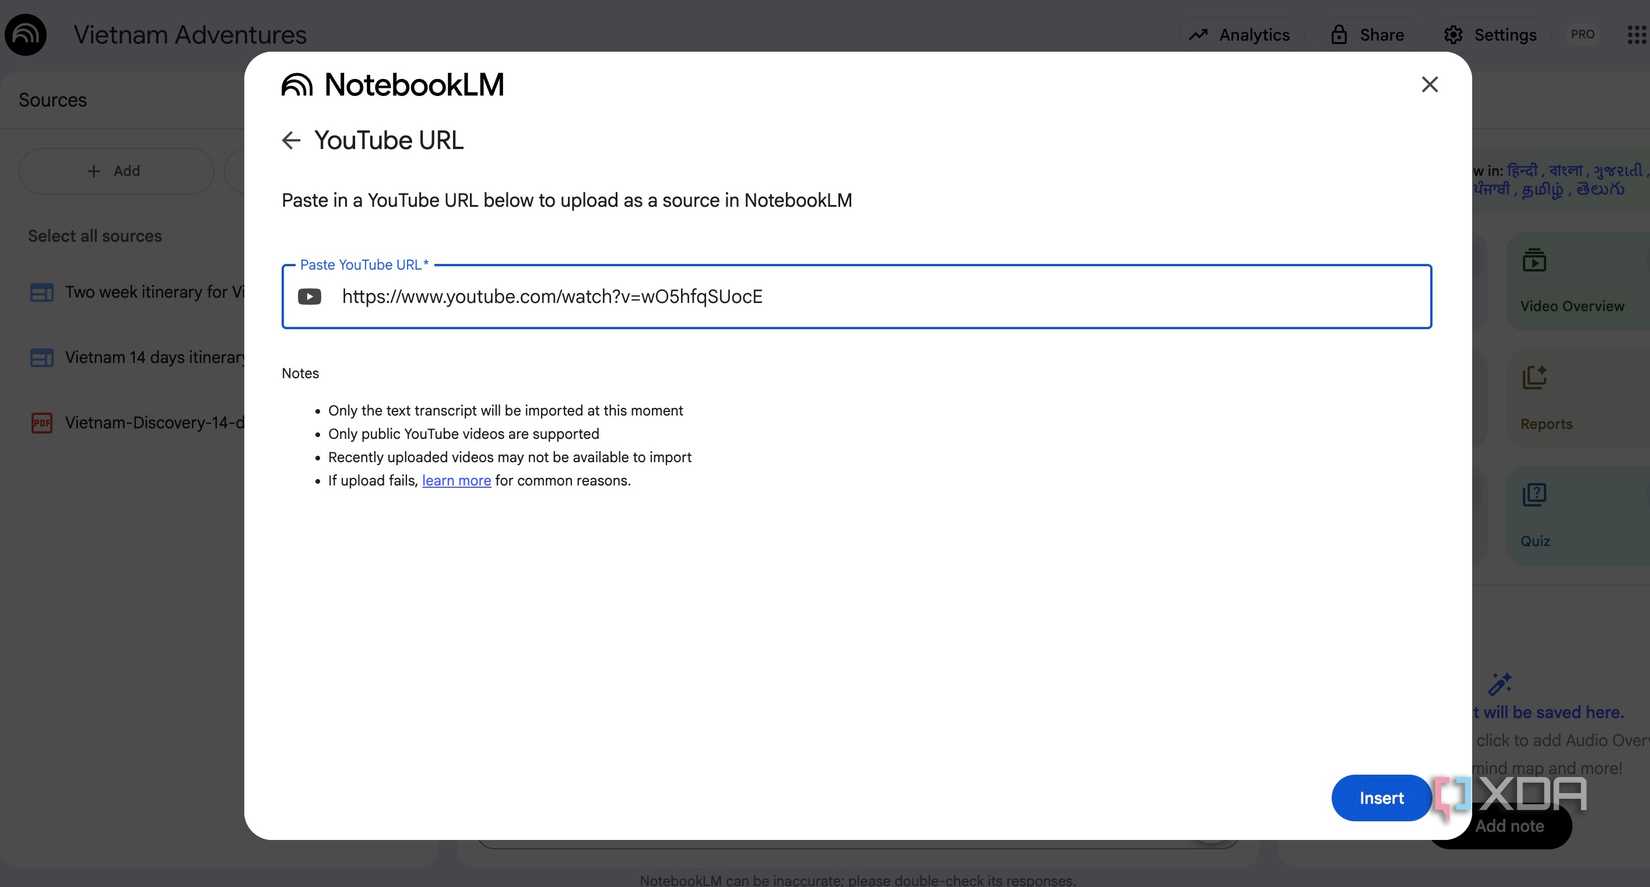This screenshot has width=1650, height=887.
Task: Click the Video Overview icon
Action: 1534,261
